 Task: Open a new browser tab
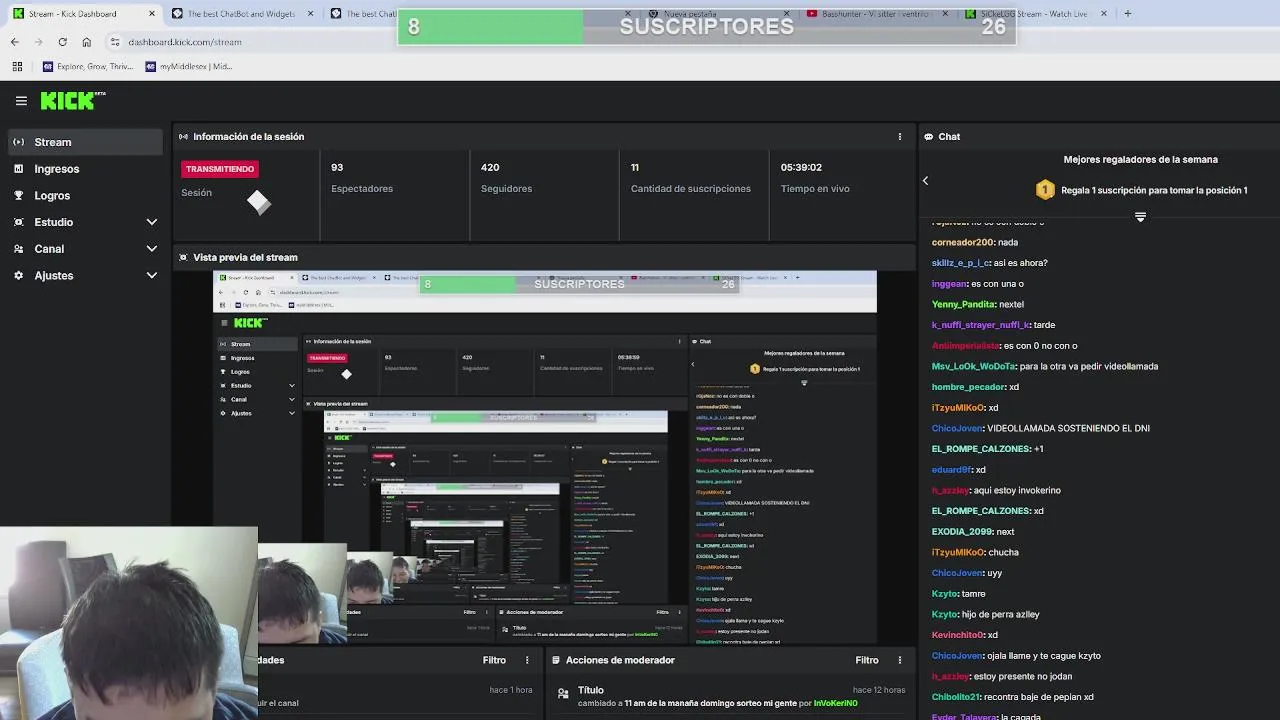(x=1128, y=14)
